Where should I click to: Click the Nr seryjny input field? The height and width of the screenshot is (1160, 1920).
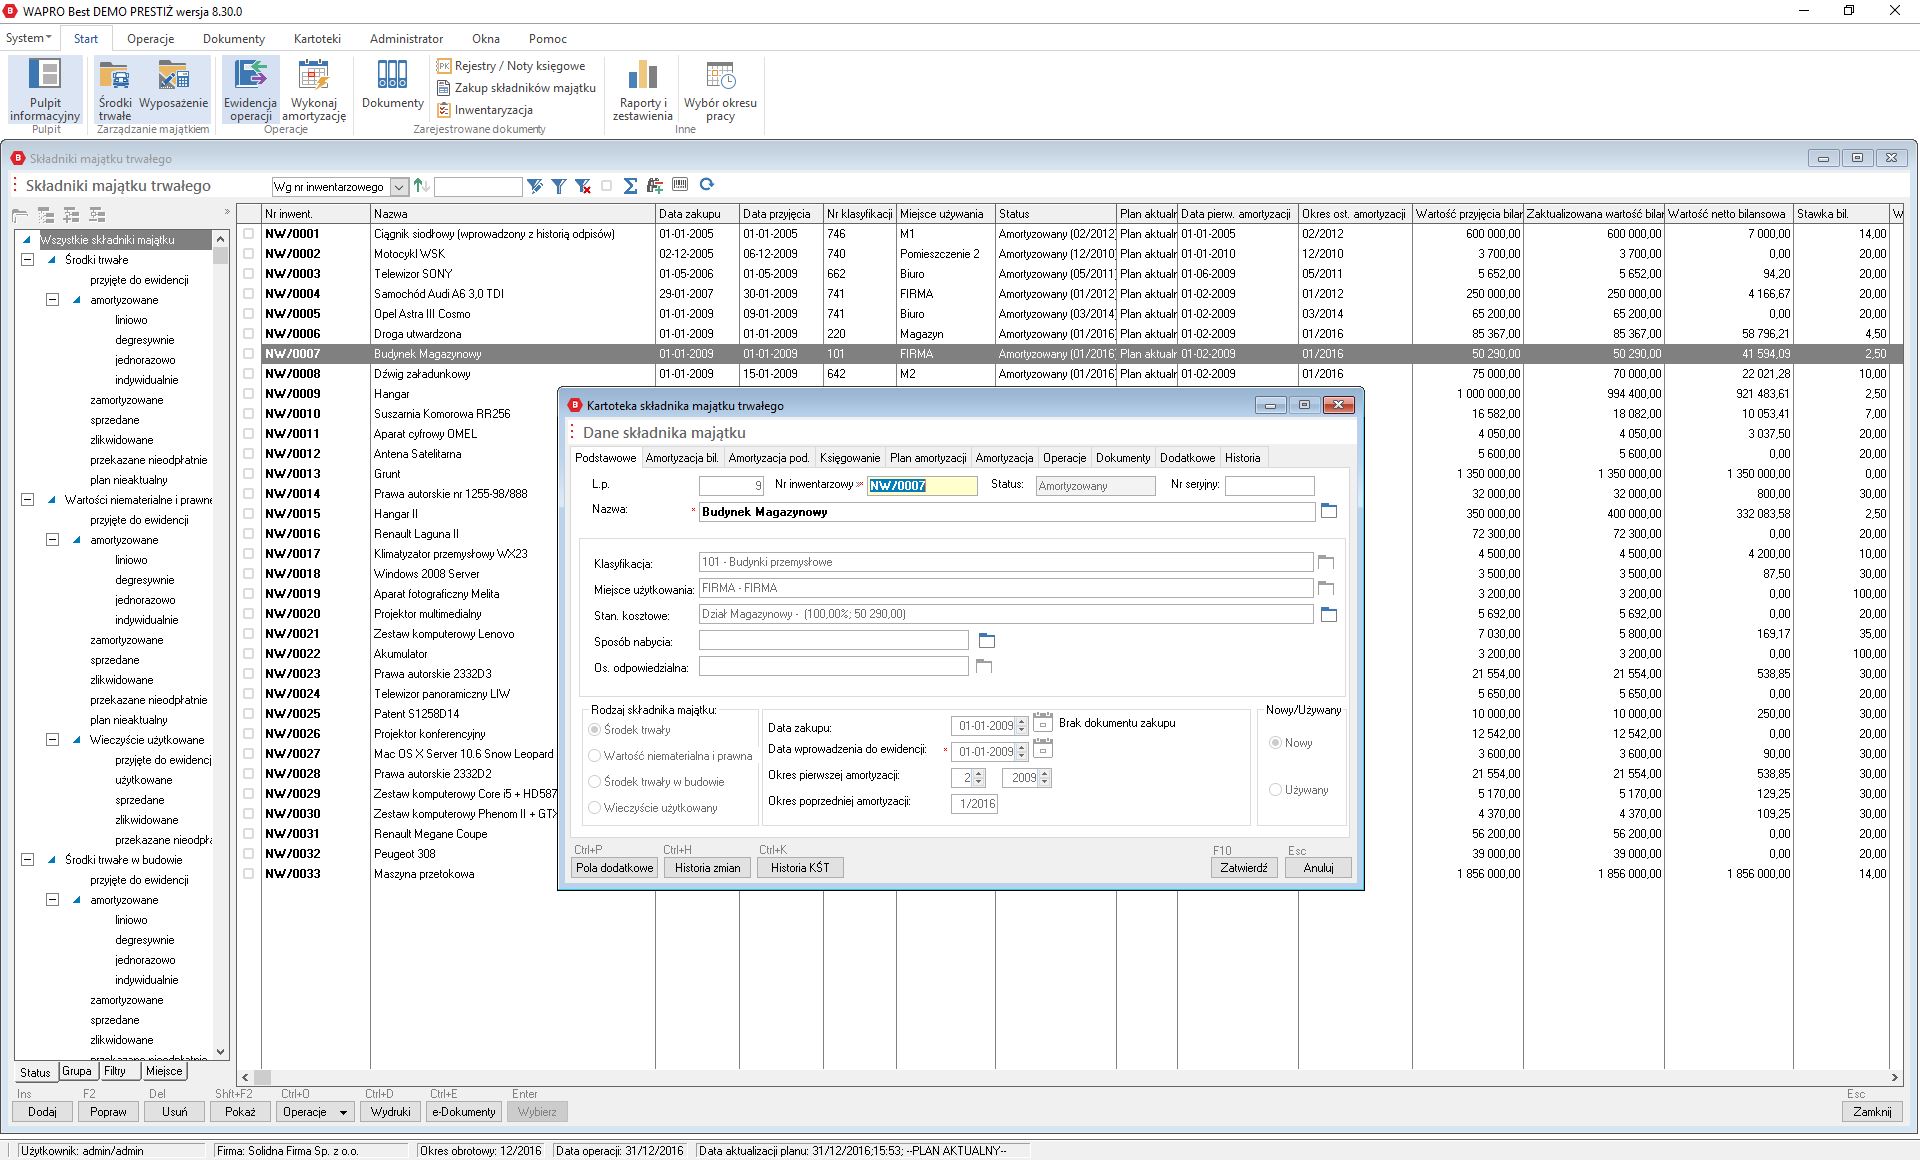coord(1269,486)
